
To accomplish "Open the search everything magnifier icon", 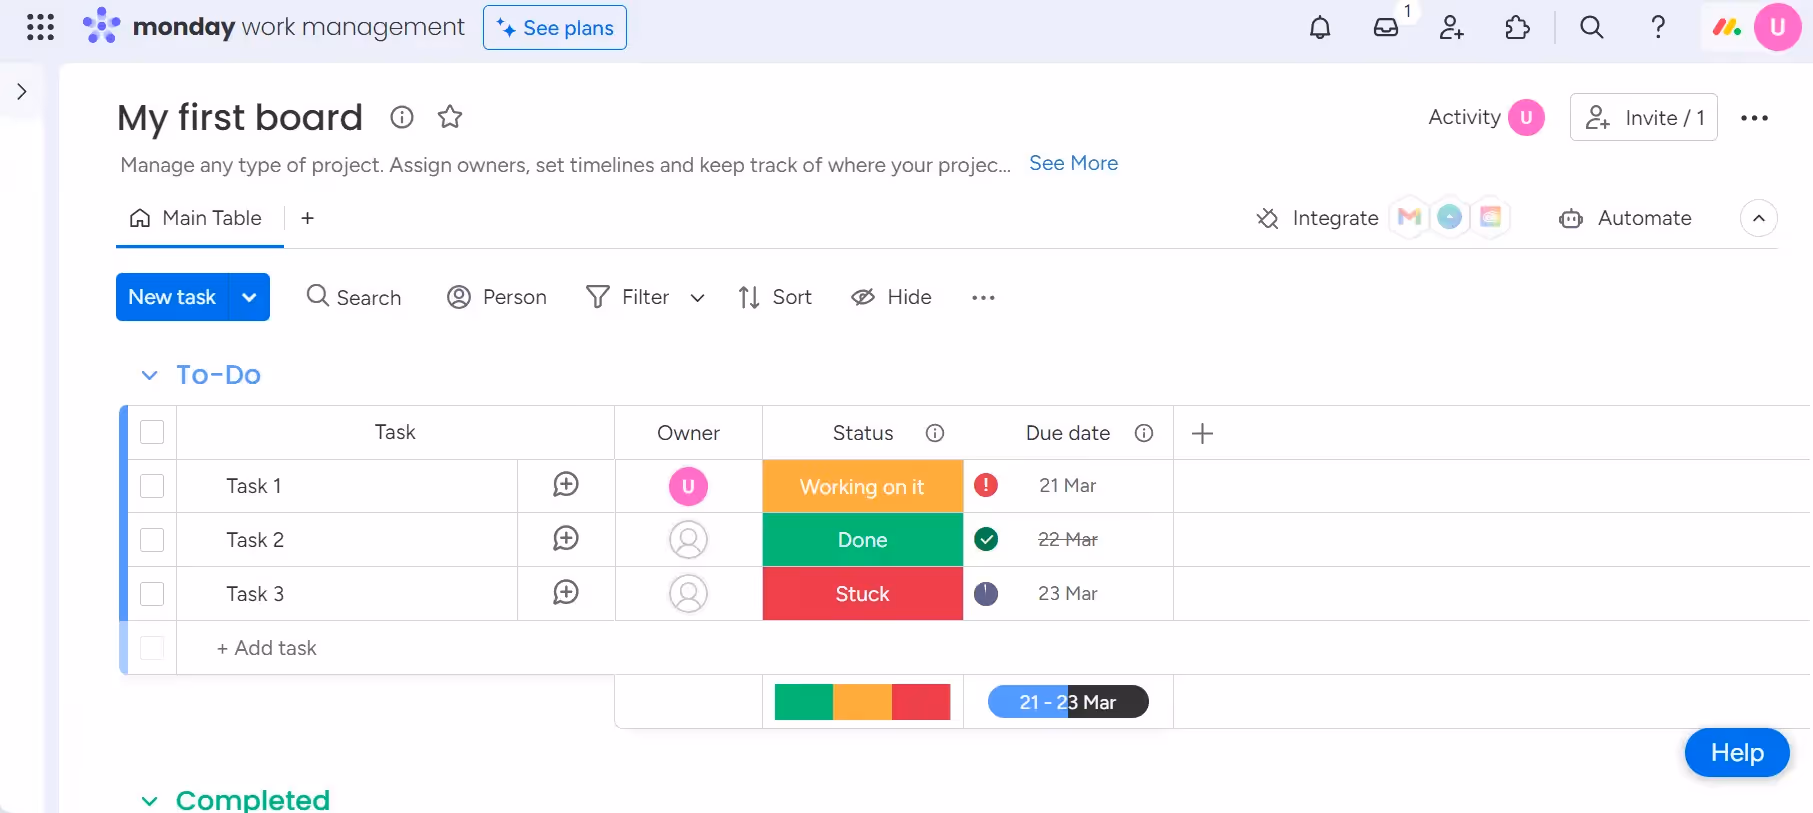I will 1591,28.
